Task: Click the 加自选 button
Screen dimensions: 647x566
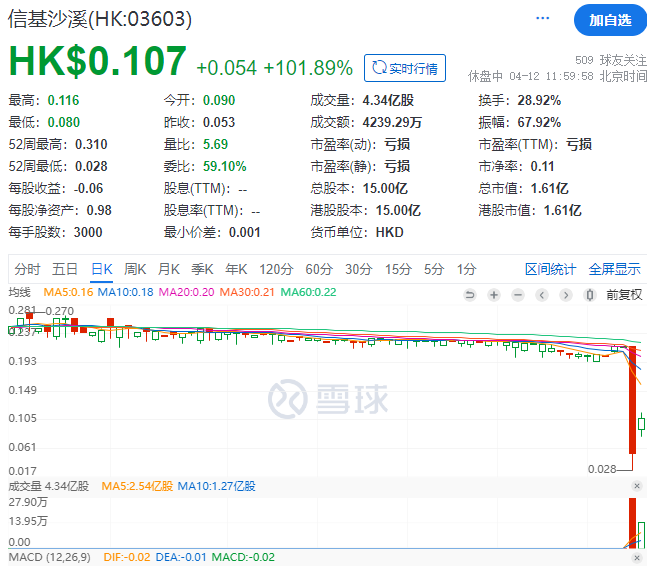Action: pos(610,20)
